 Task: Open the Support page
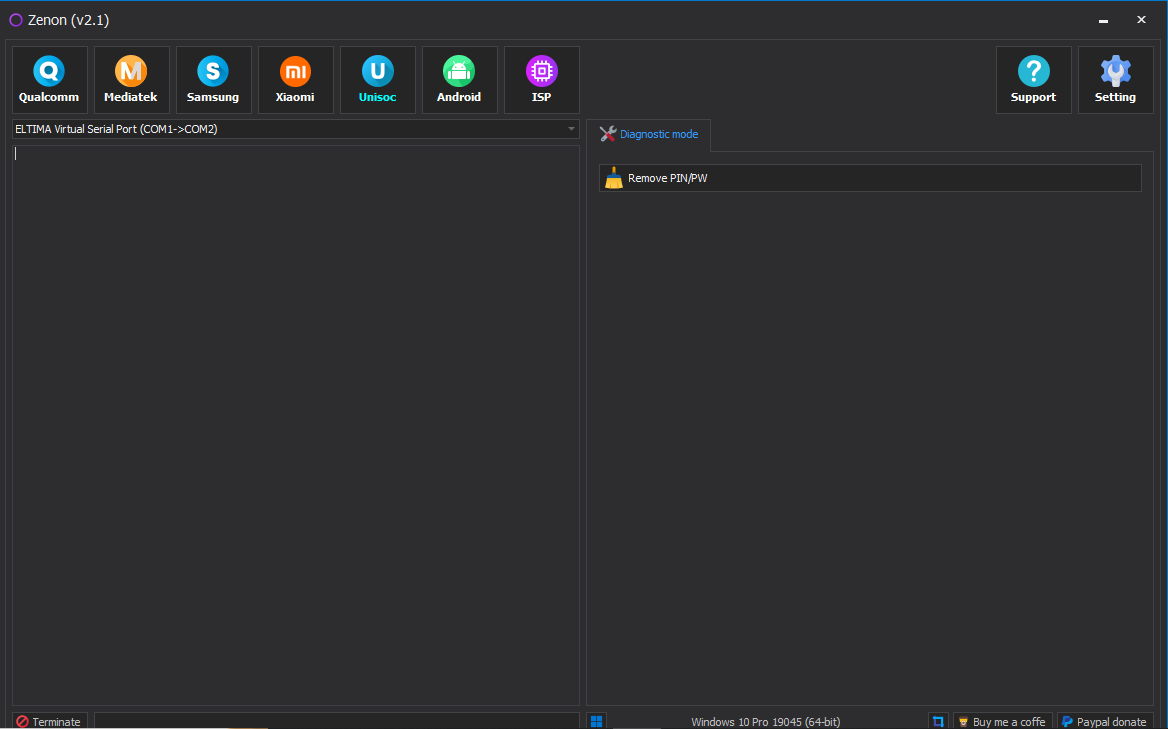pyautogui.click(x=1033, y=80)
